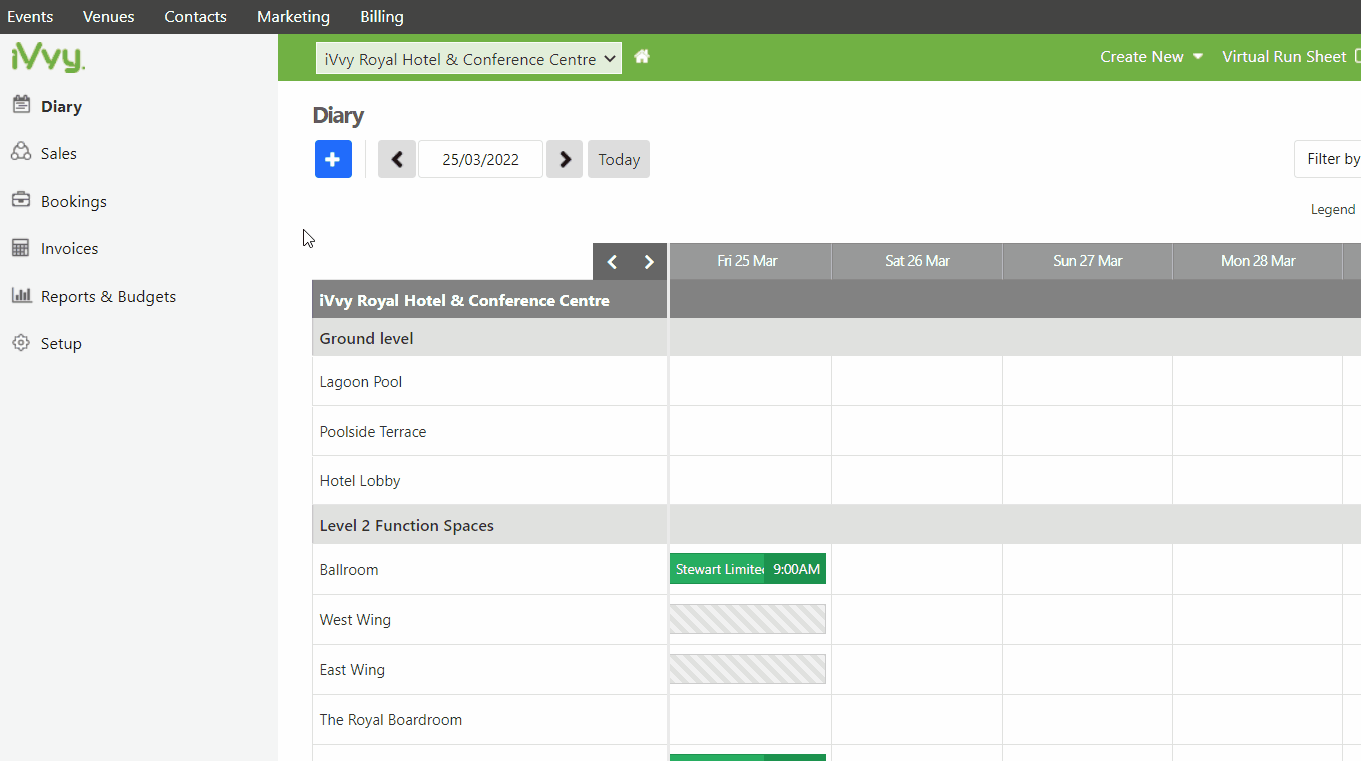The height and width of the screenshot is (761, 1361).
Task: Open the Contacts top menu
Action: pyautogui.click(x=195, y=17)
